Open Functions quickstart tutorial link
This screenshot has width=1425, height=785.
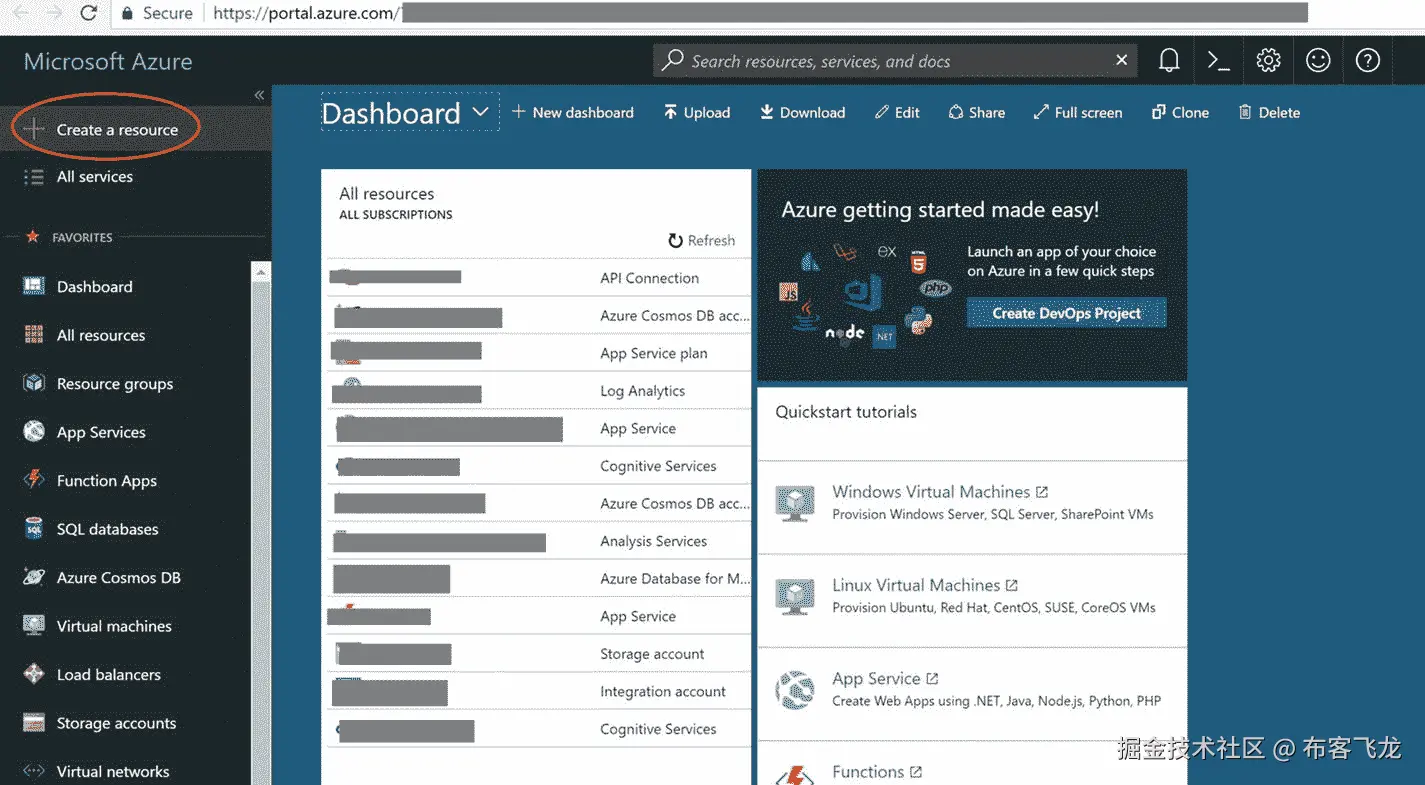tap(877, 772)
